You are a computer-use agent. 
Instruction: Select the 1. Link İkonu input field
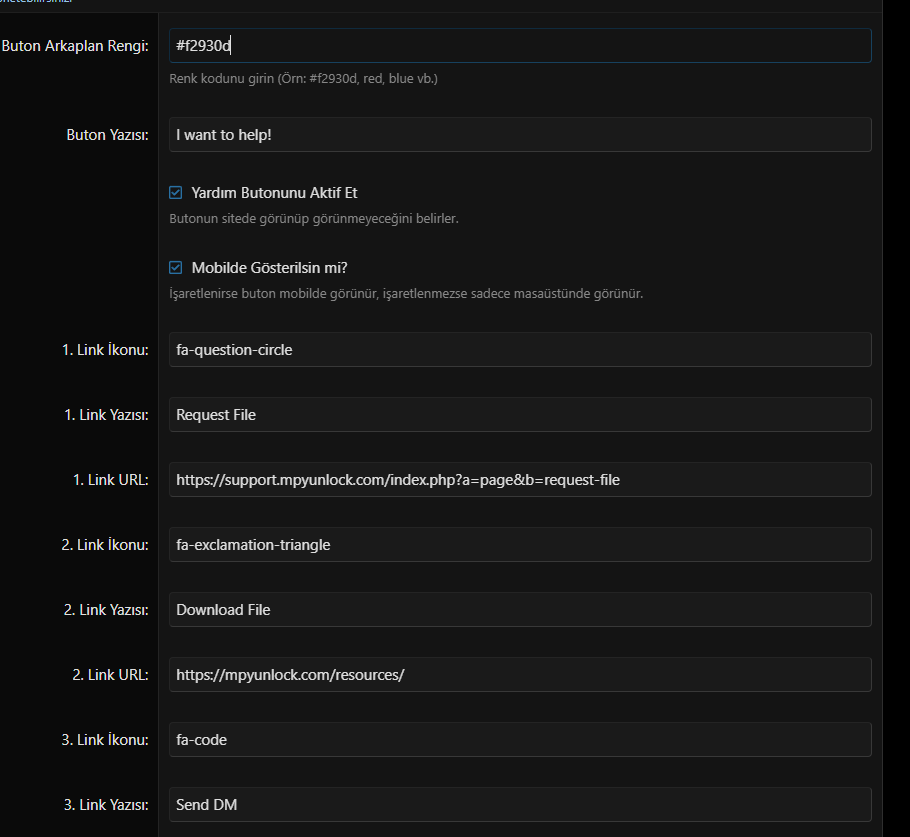click(520, 350)
